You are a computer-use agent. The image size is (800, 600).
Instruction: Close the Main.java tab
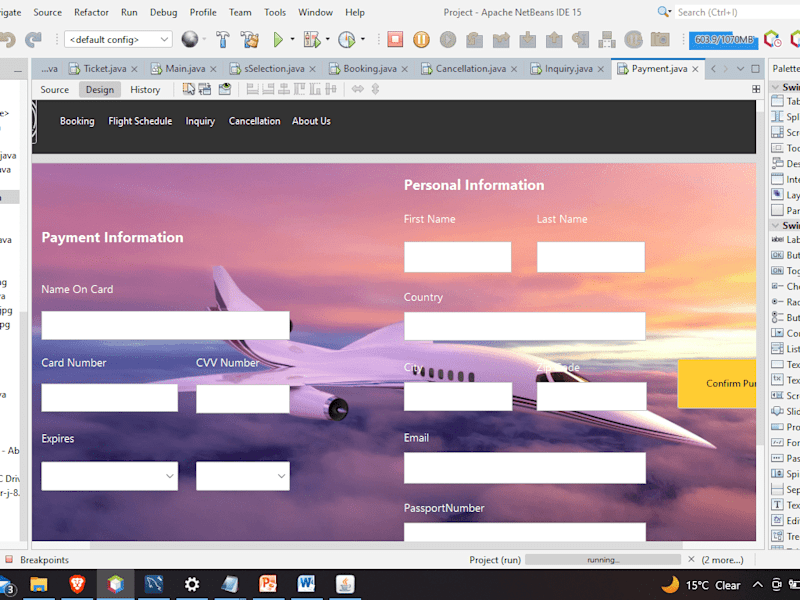click(213, 69)
